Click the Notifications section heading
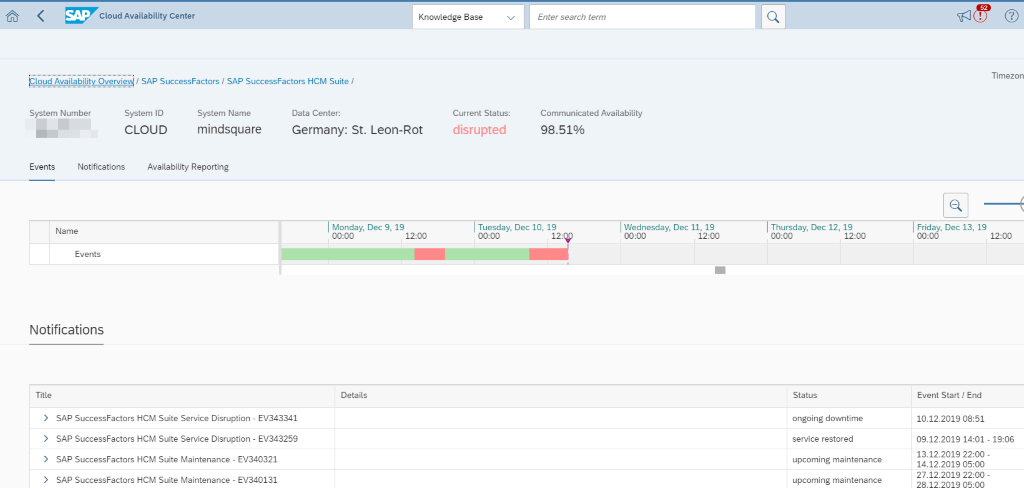Viewport: 1024px width, 488px height. tap(67, 329)
